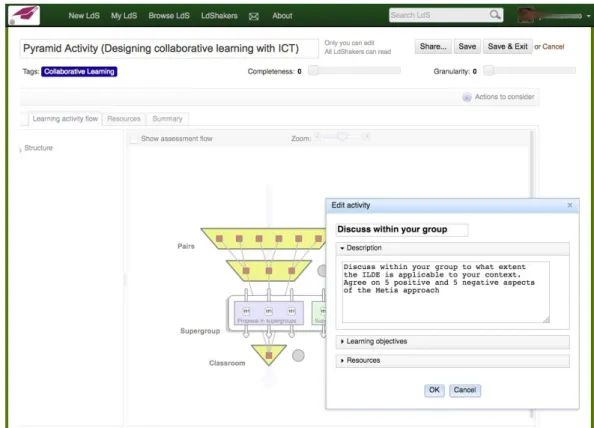This screenshot has width=594, height=428.
Task: Open the LdShakers page
Action: pos(219,16)
